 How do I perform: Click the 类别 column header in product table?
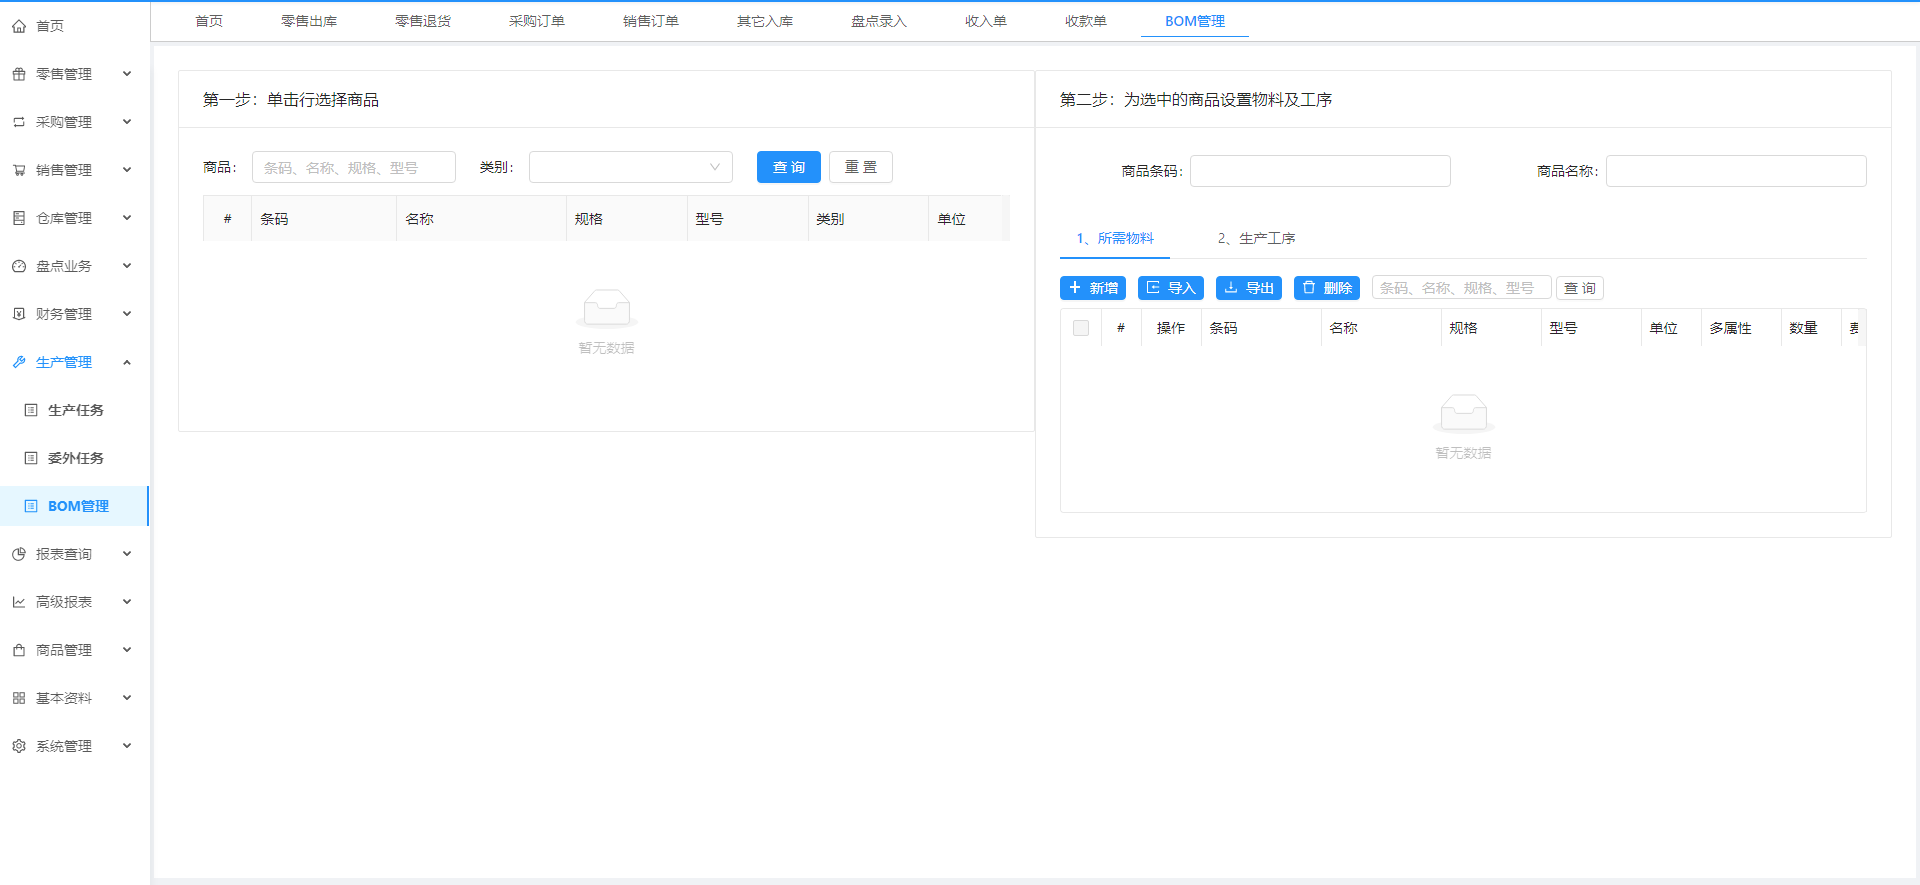tap(868, 219)
